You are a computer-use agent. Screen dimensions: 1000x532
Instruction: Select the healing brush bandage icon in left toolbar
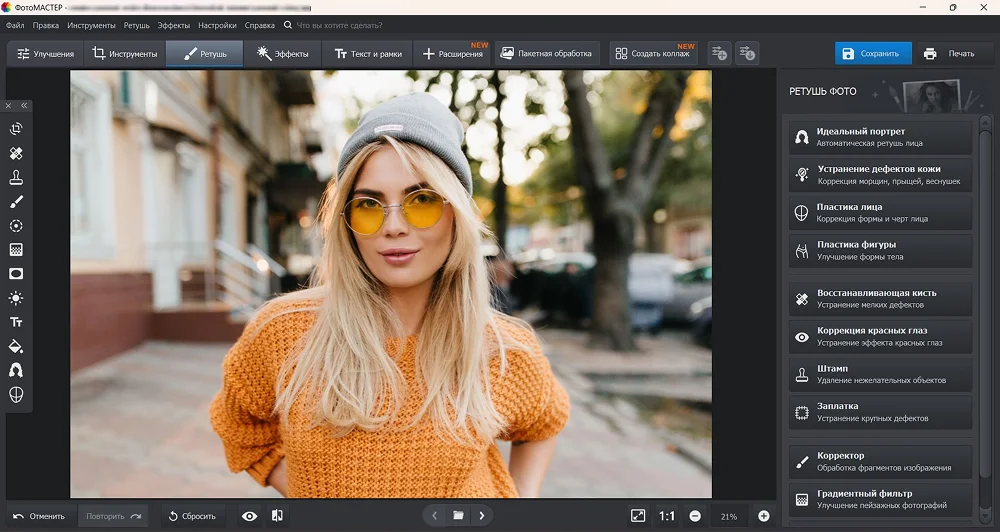16,153
